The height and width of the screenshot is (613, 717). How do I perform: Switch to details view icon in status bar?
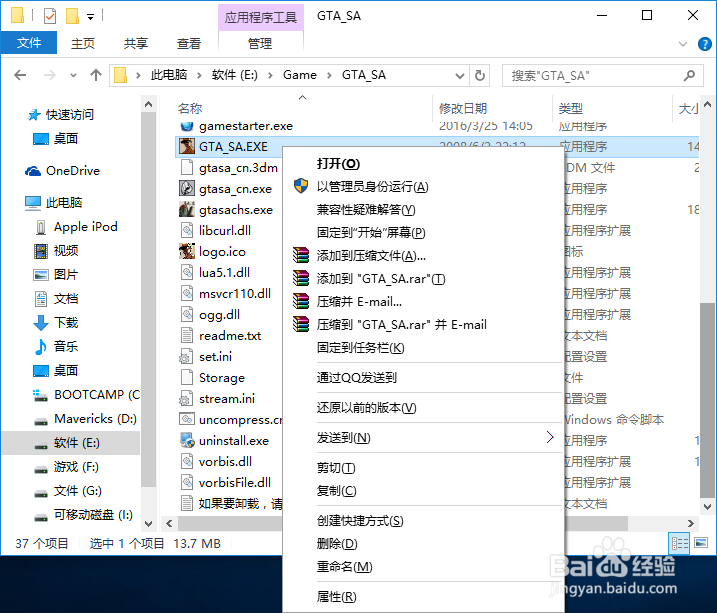[x=679, y=543]
